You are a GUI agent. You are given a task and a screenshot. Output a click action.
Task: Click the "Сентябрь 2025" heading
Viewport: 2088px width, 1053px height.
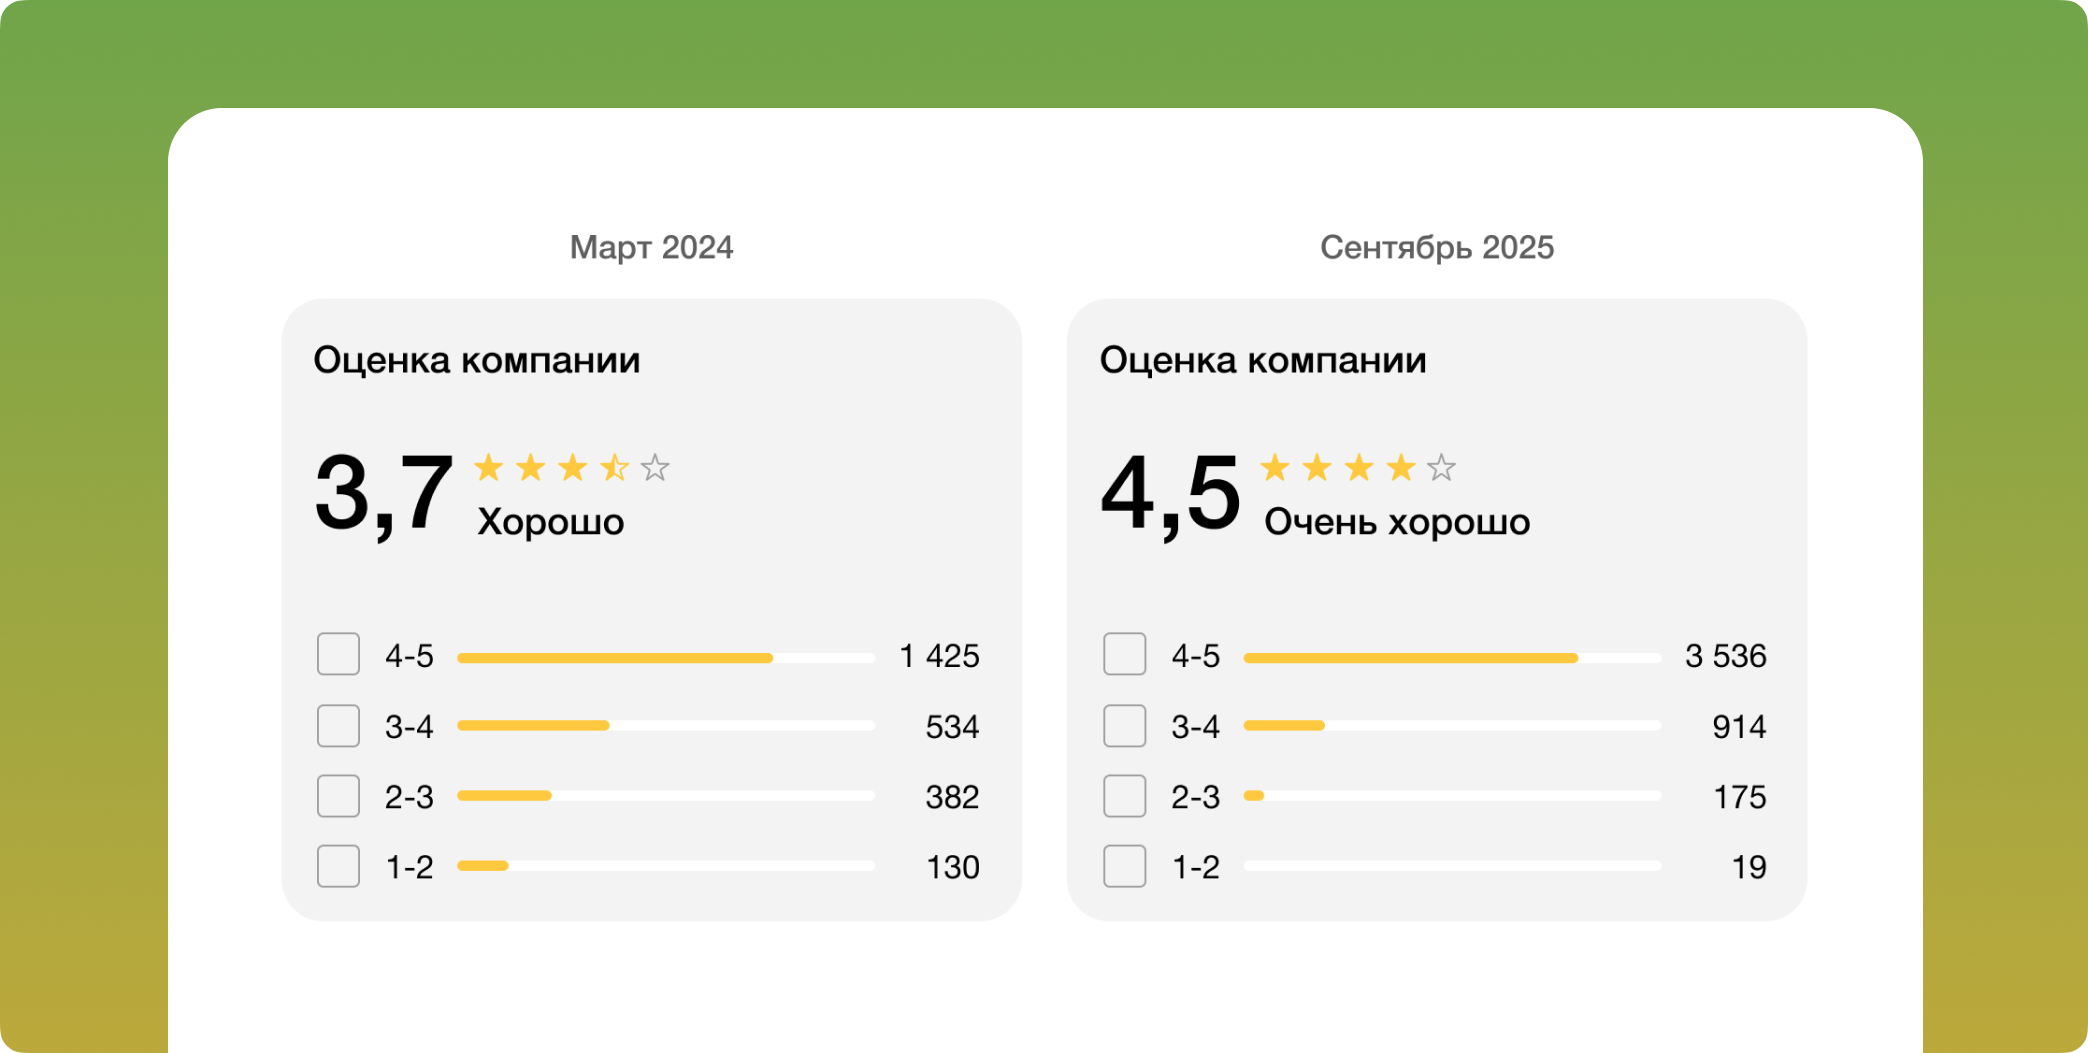pyautogui.click(x=1436, y=247)
